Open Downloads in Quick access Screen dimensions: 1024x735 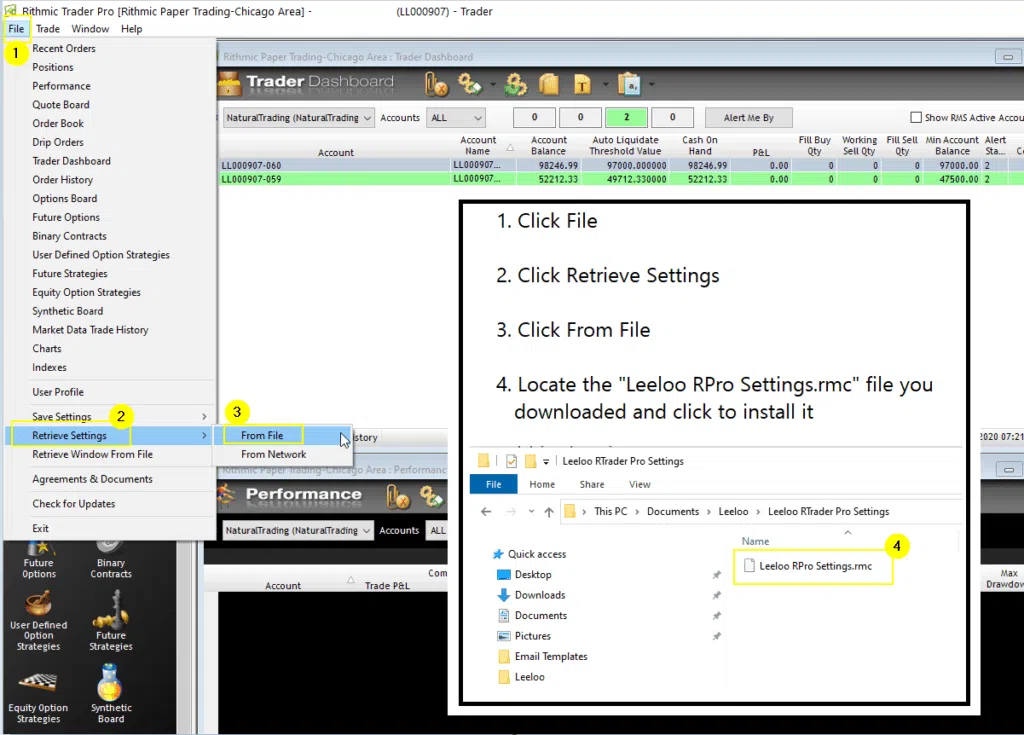539,595
